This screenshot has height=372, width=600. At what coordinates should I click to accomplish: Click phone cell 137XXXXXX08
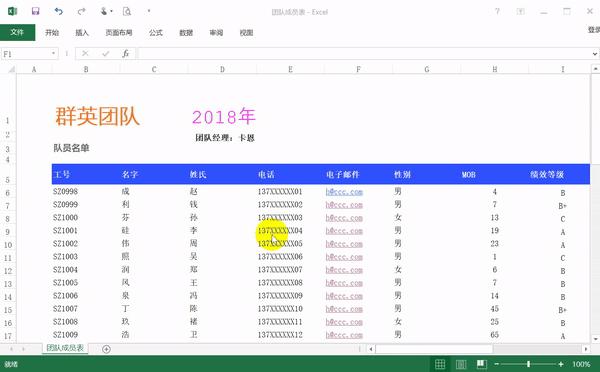280,282
